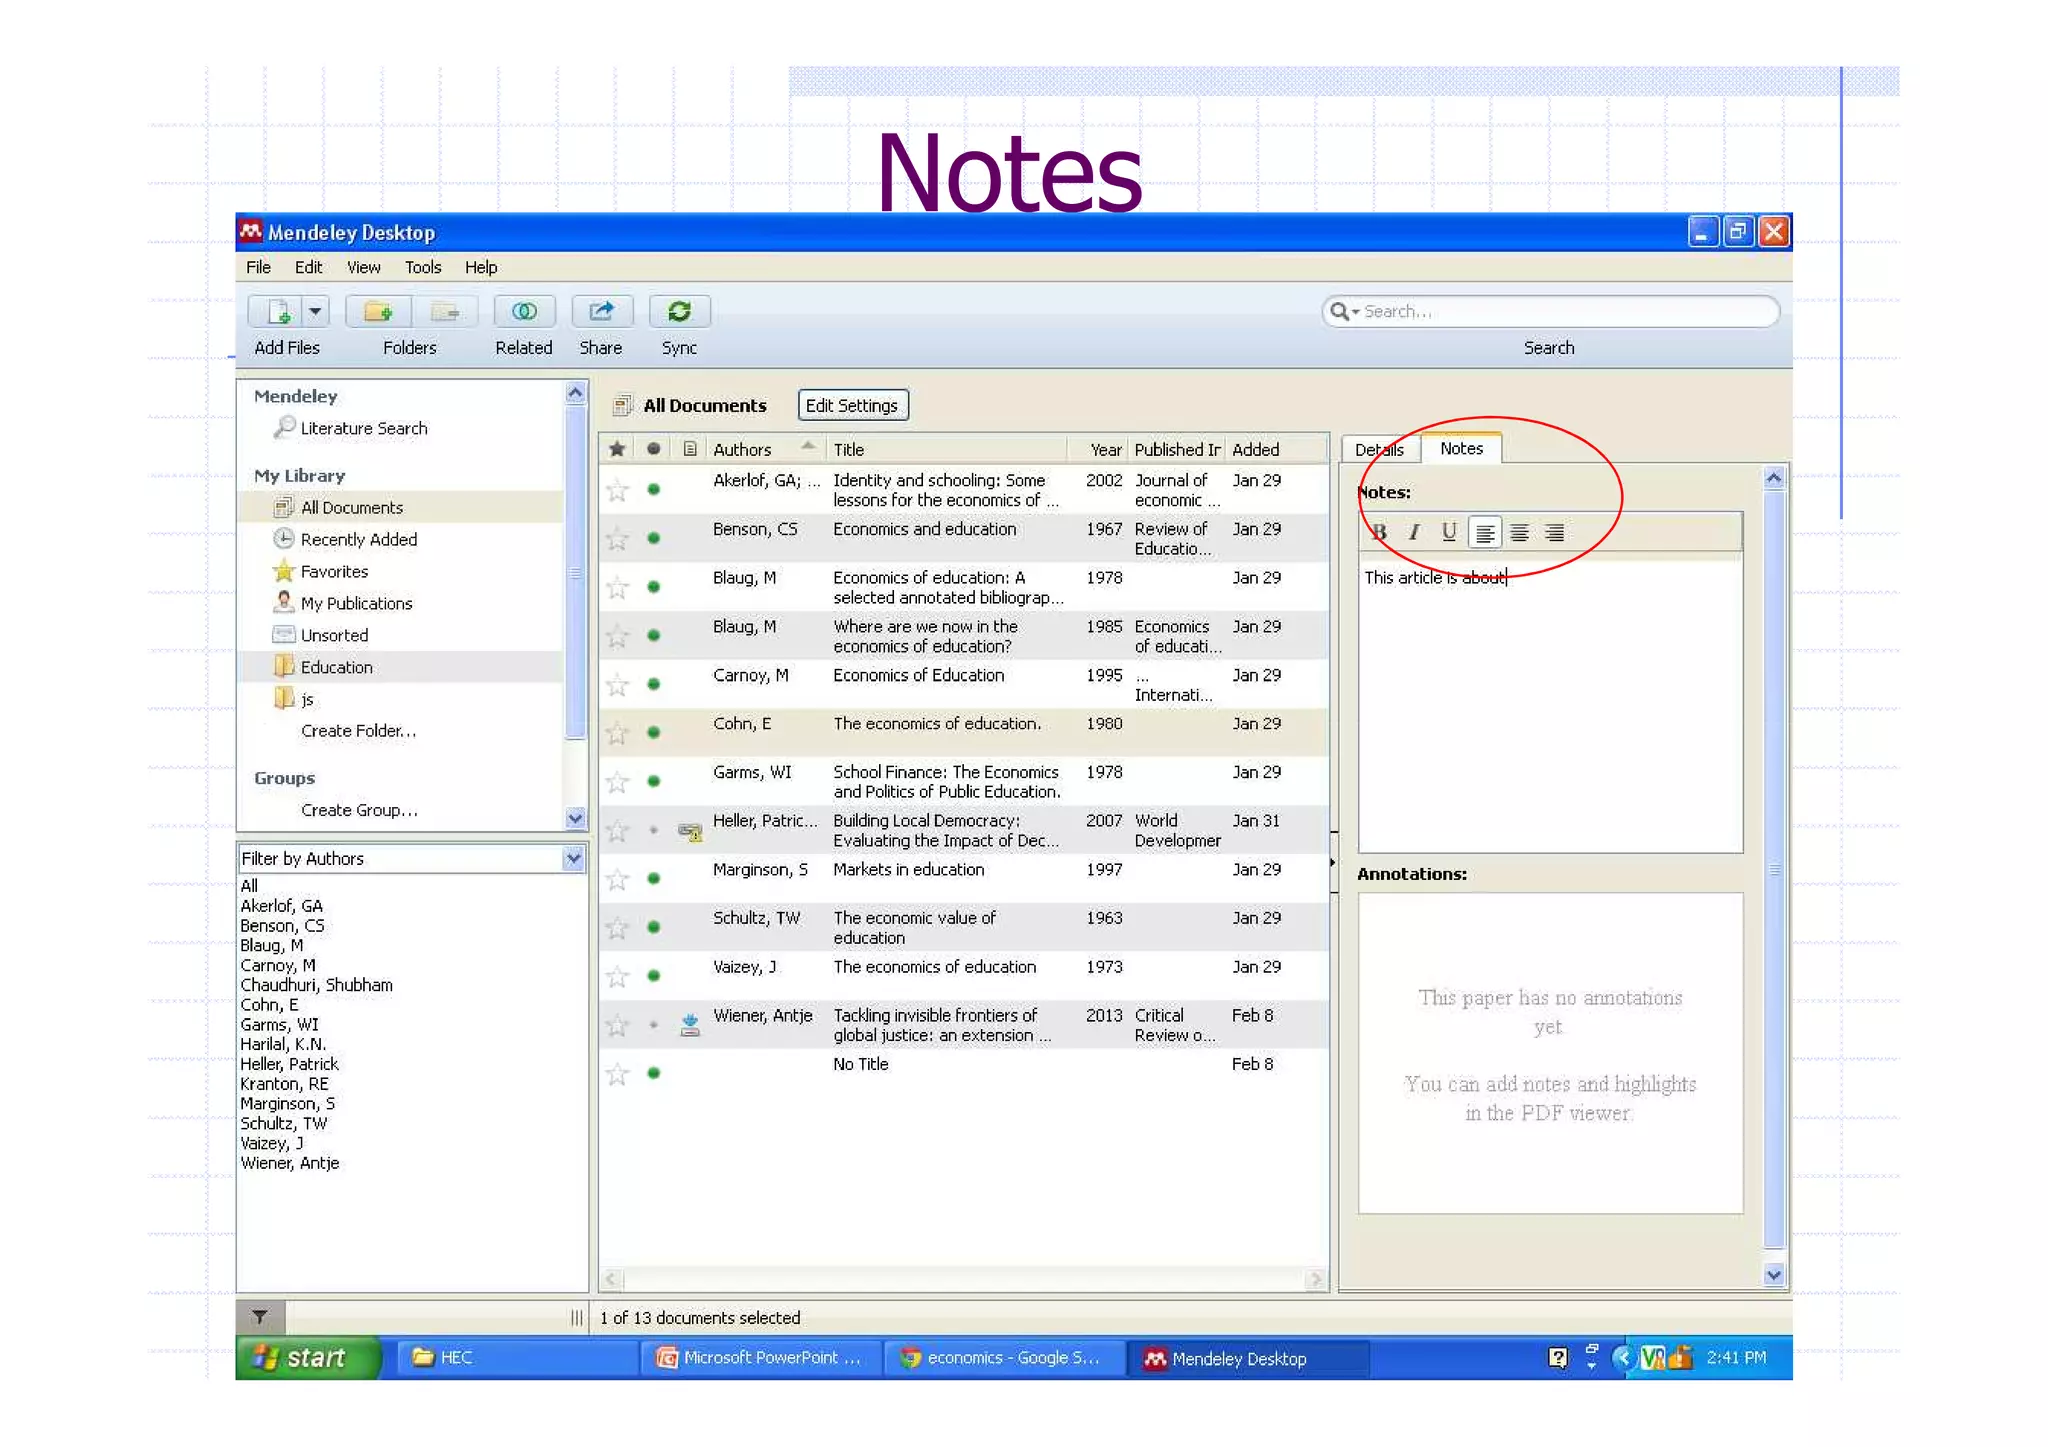This screenshot has width=2048, height=1447.
Task: Star the Wiener, Antje document
Action: [x=618, y=1026]
